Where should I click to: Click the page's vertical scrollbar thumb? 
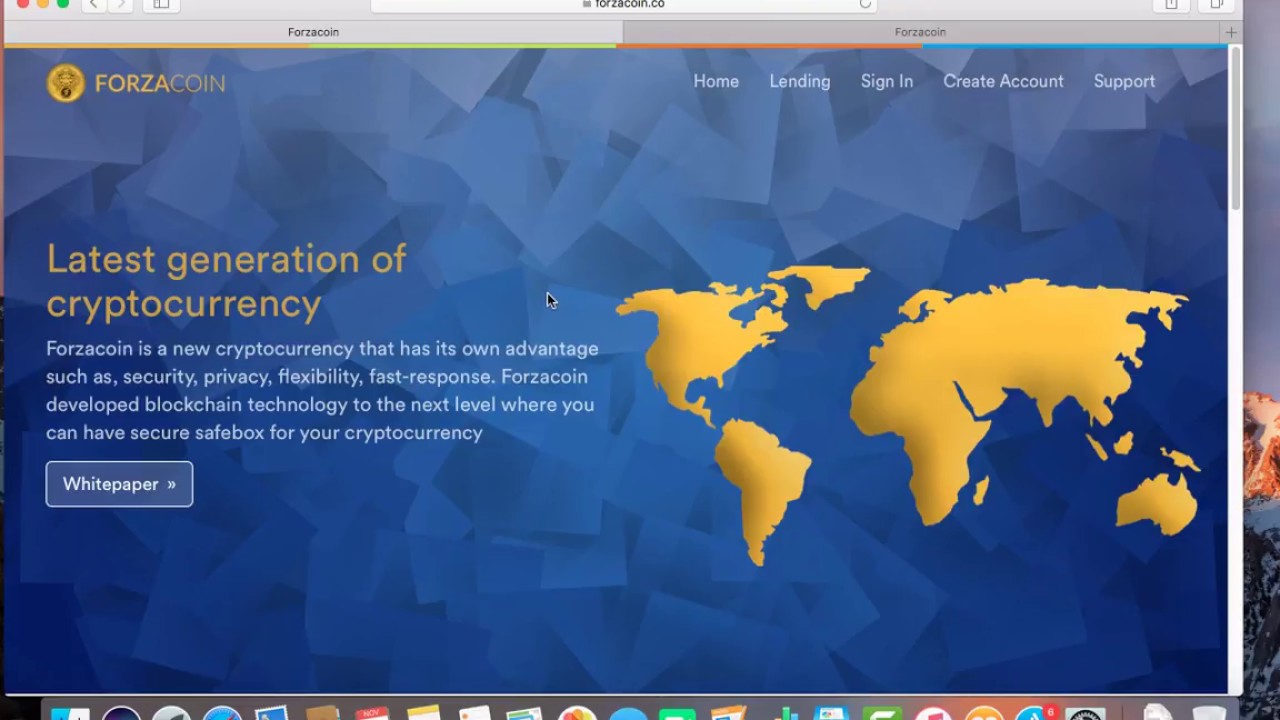coord(1235,127)
